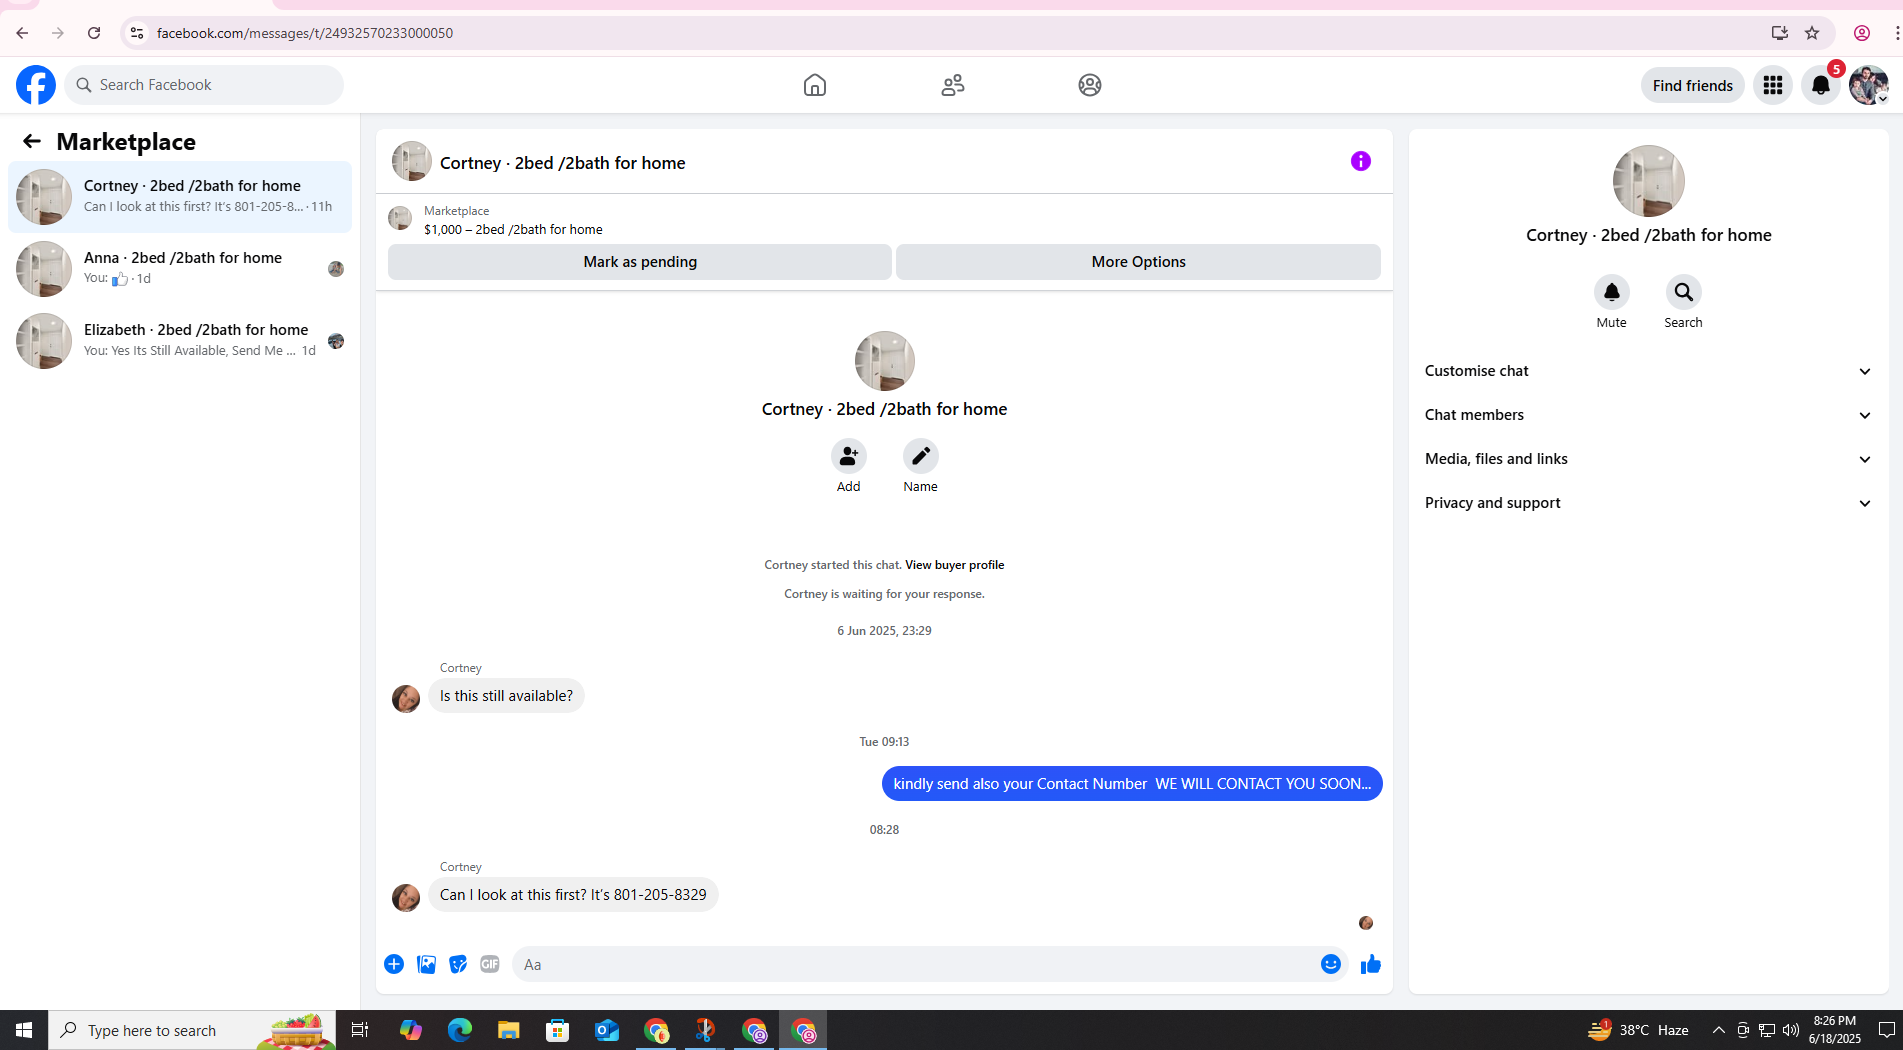Open the Cortney conversation in the list
Image resolution: width=1903 pixels, height=1050 pixels.
point(180,197)
